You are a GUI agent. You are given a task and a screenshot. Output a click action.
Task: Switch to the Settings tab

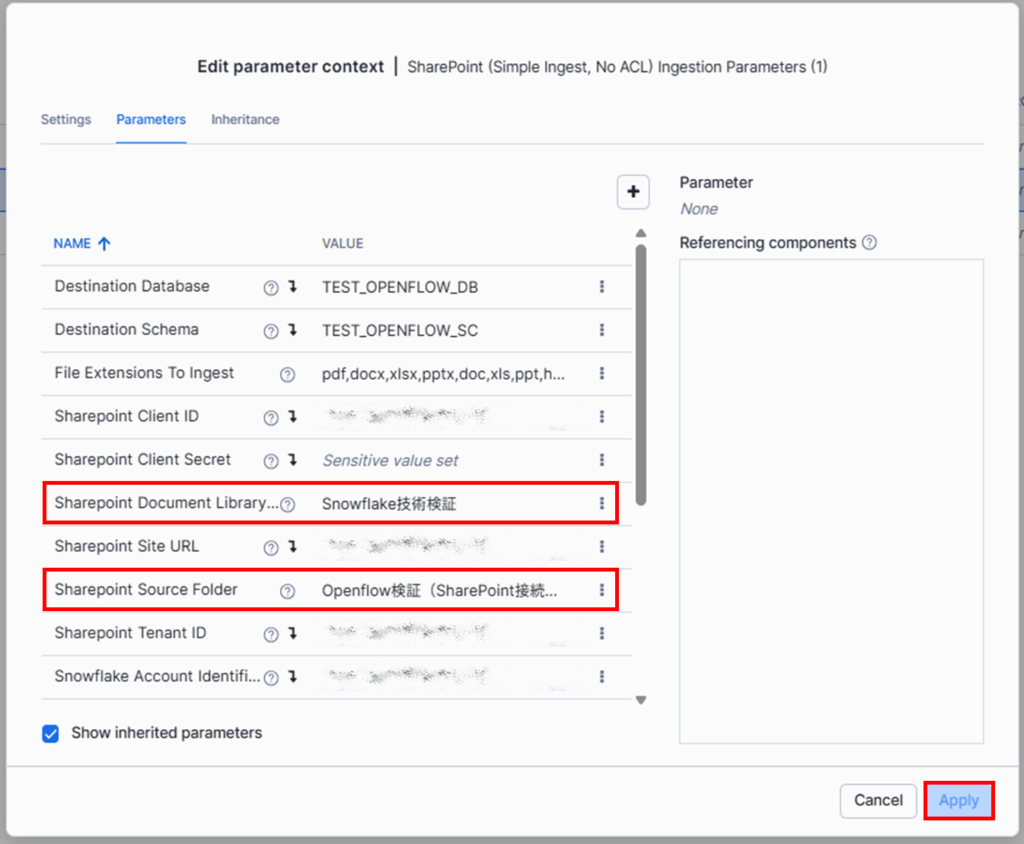pos(66,120)
